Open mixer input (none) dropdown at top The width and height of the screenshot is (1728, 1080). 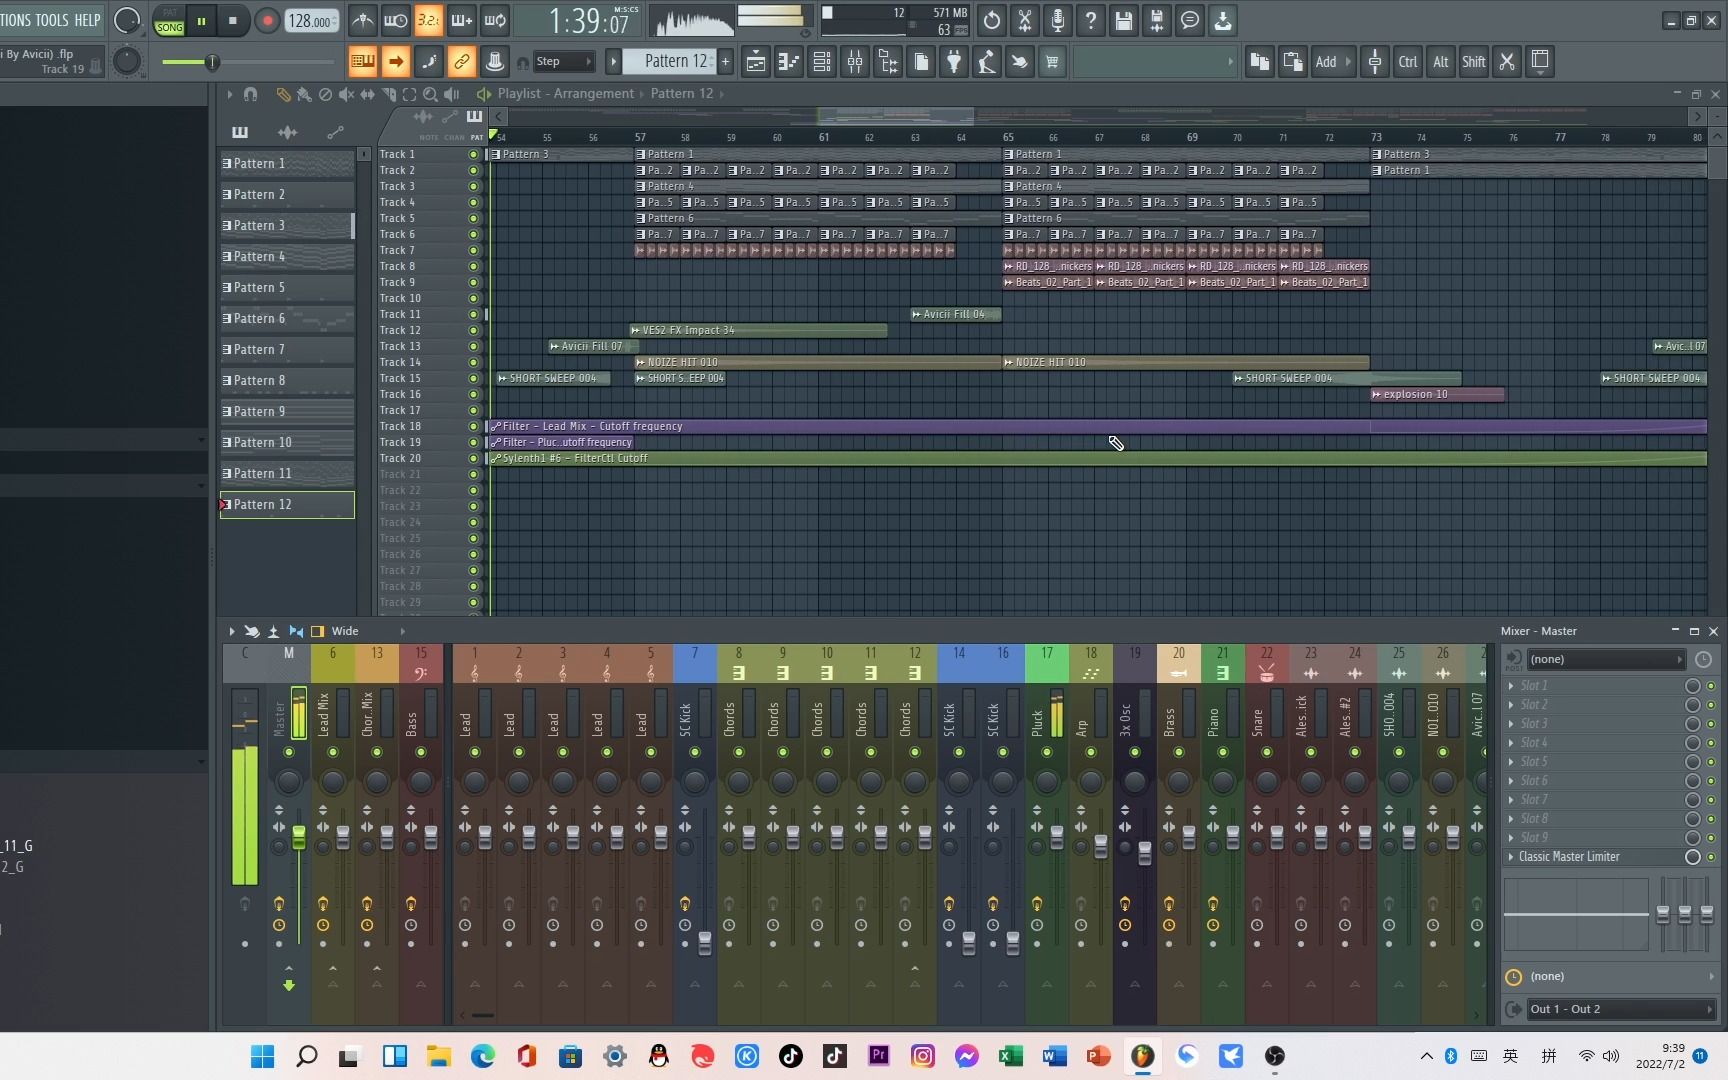click(1605, 659)
